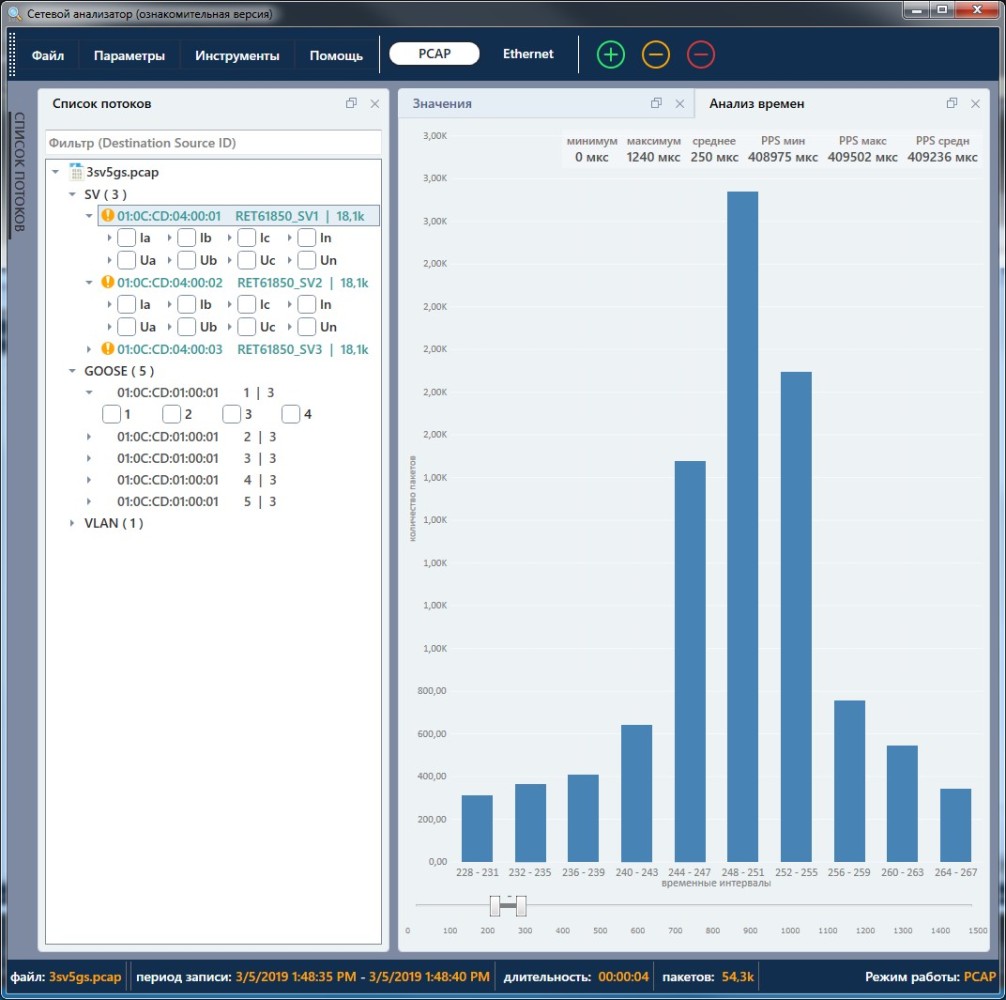
Task: Click the orange minus remove button
Action: (656, 55)
